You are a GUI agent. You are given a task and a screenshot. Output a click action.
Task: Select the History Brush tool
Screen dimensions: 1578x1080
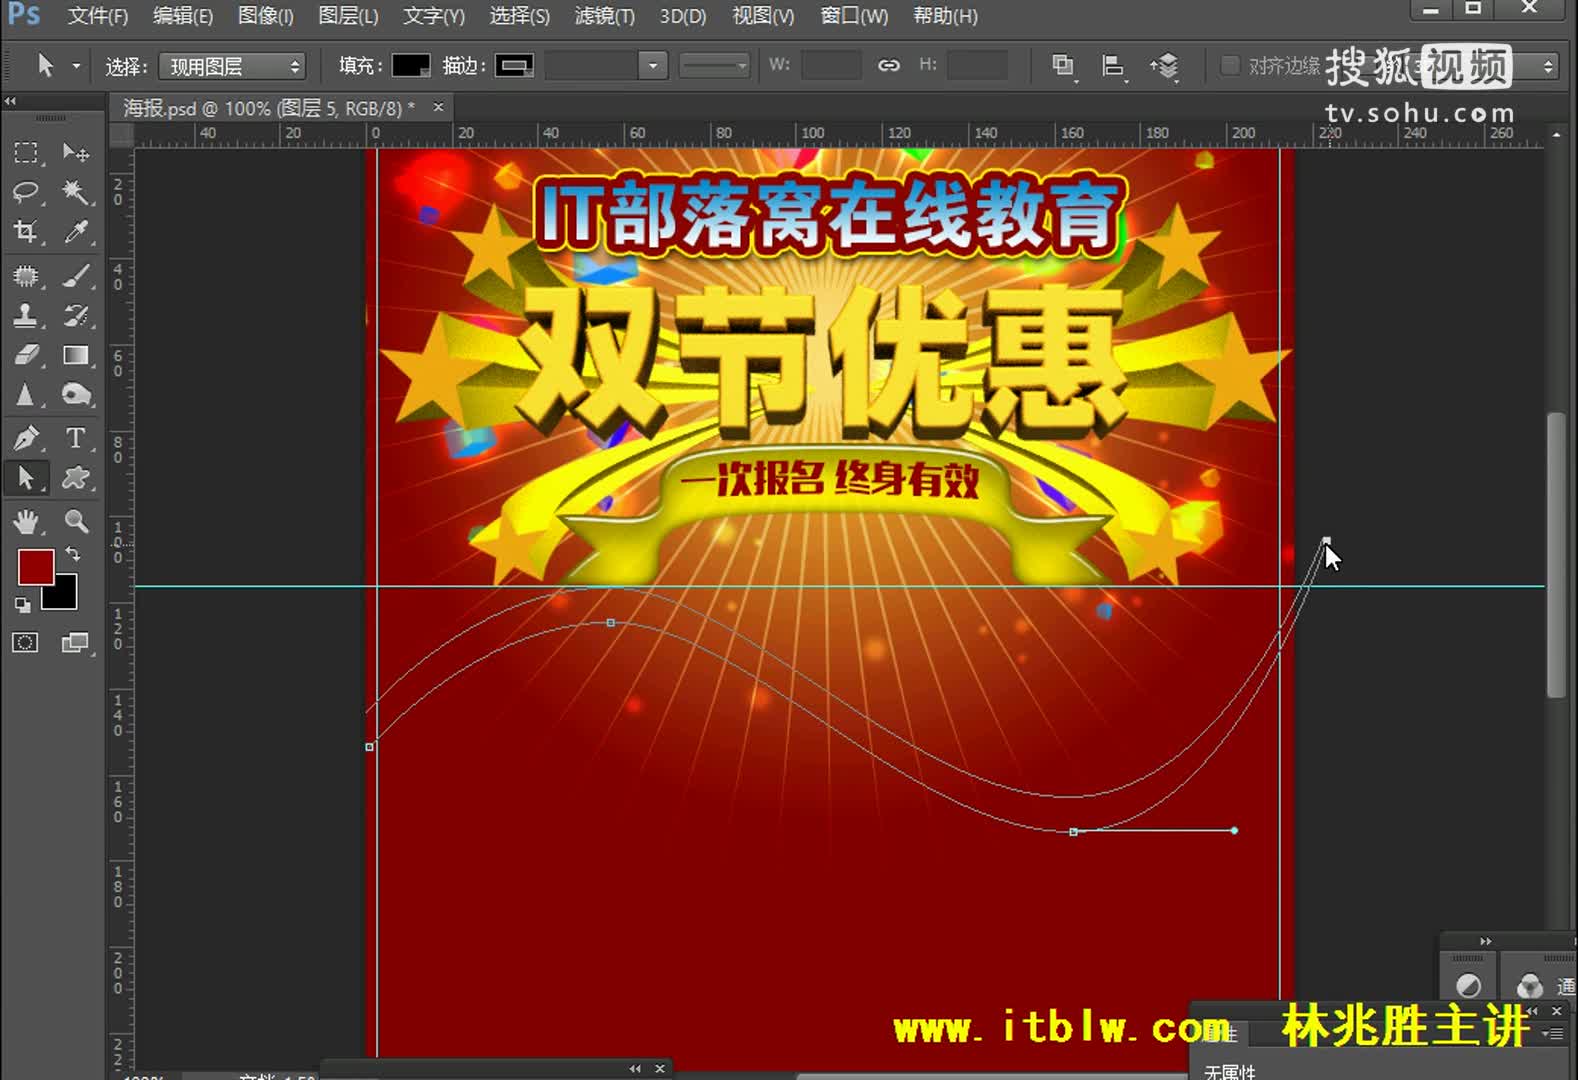pyautogui.click(x=75, y=316)
